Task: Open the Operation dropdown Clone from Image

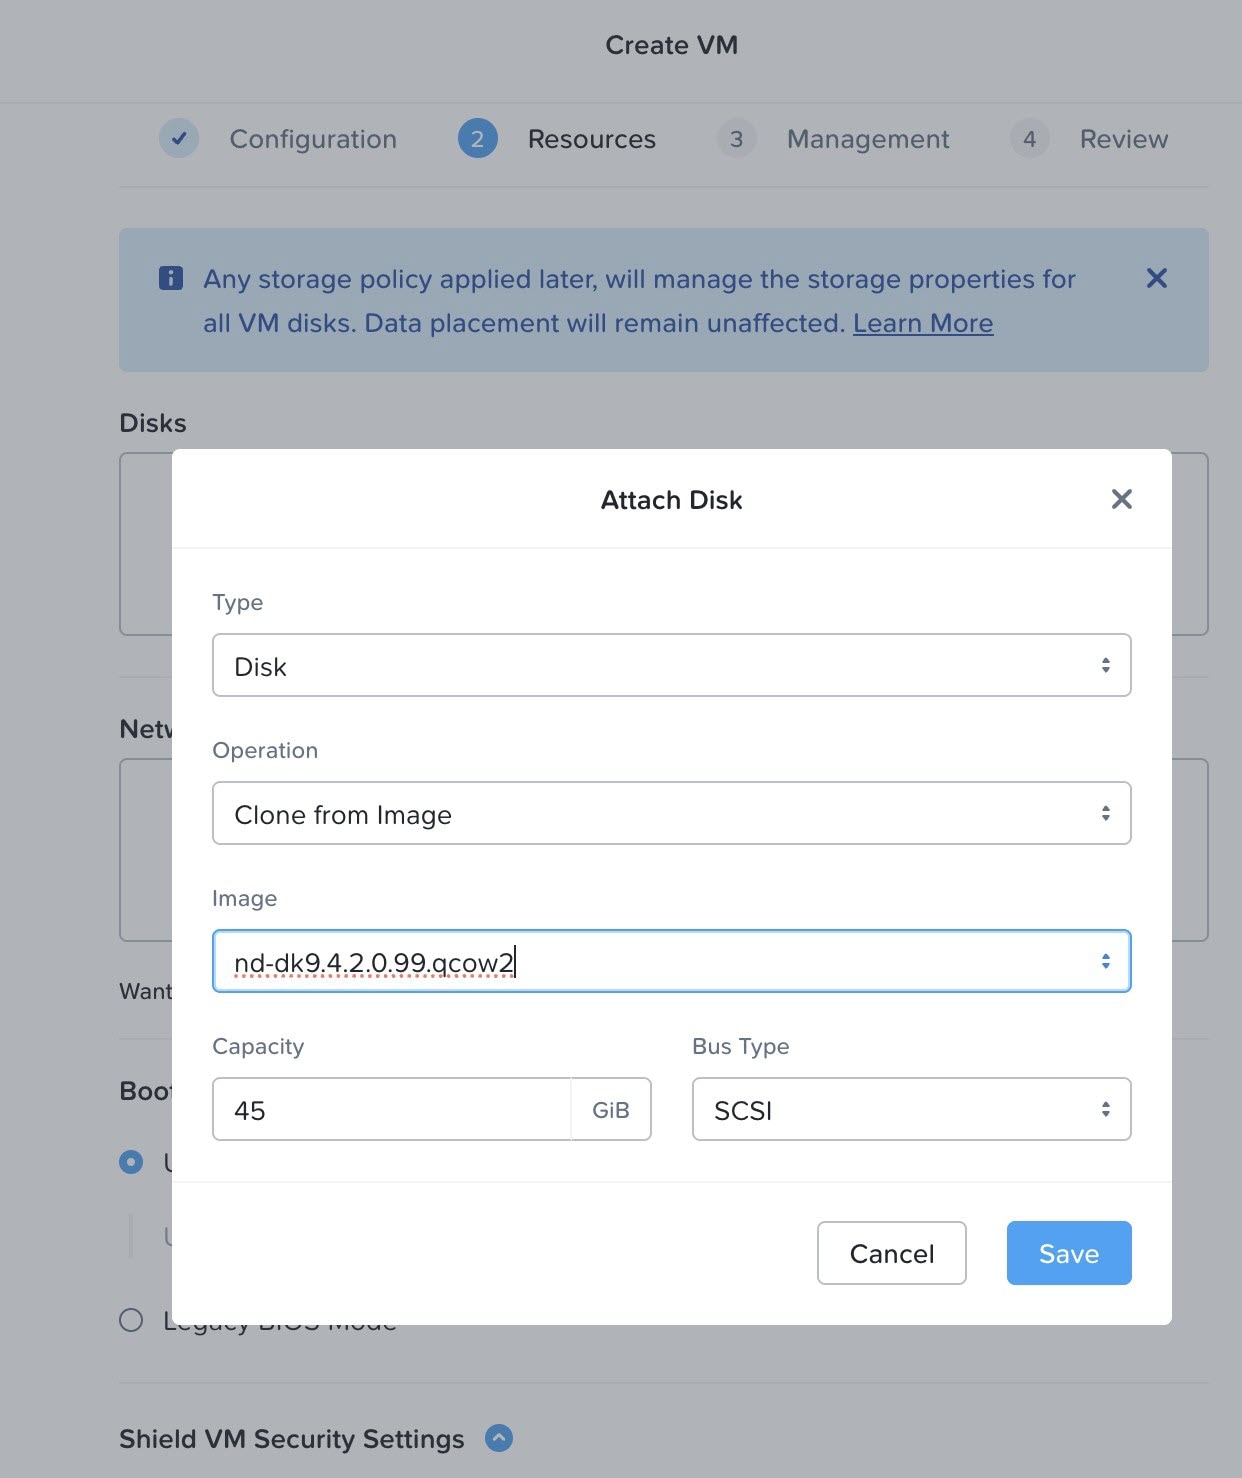Action: (x=671, y=813)
